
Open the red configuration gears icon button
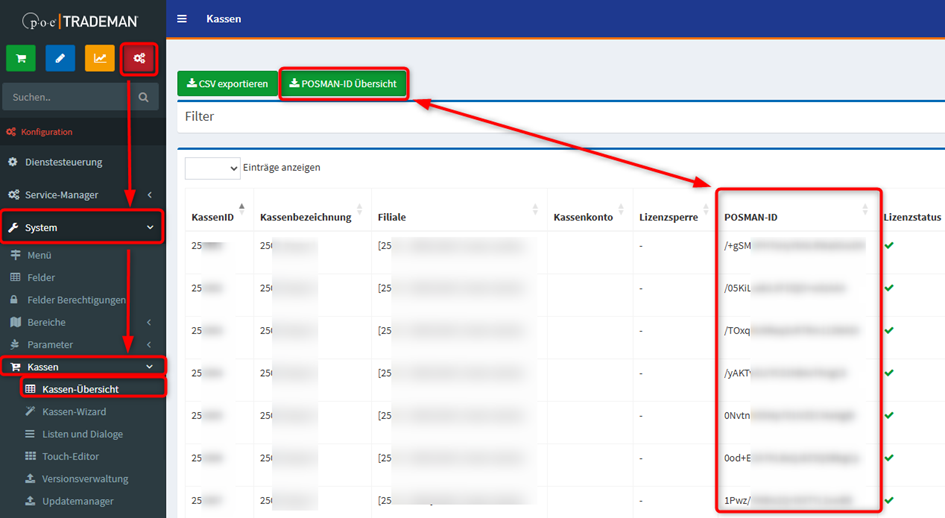pyautogui.click(x=139, y=59)
